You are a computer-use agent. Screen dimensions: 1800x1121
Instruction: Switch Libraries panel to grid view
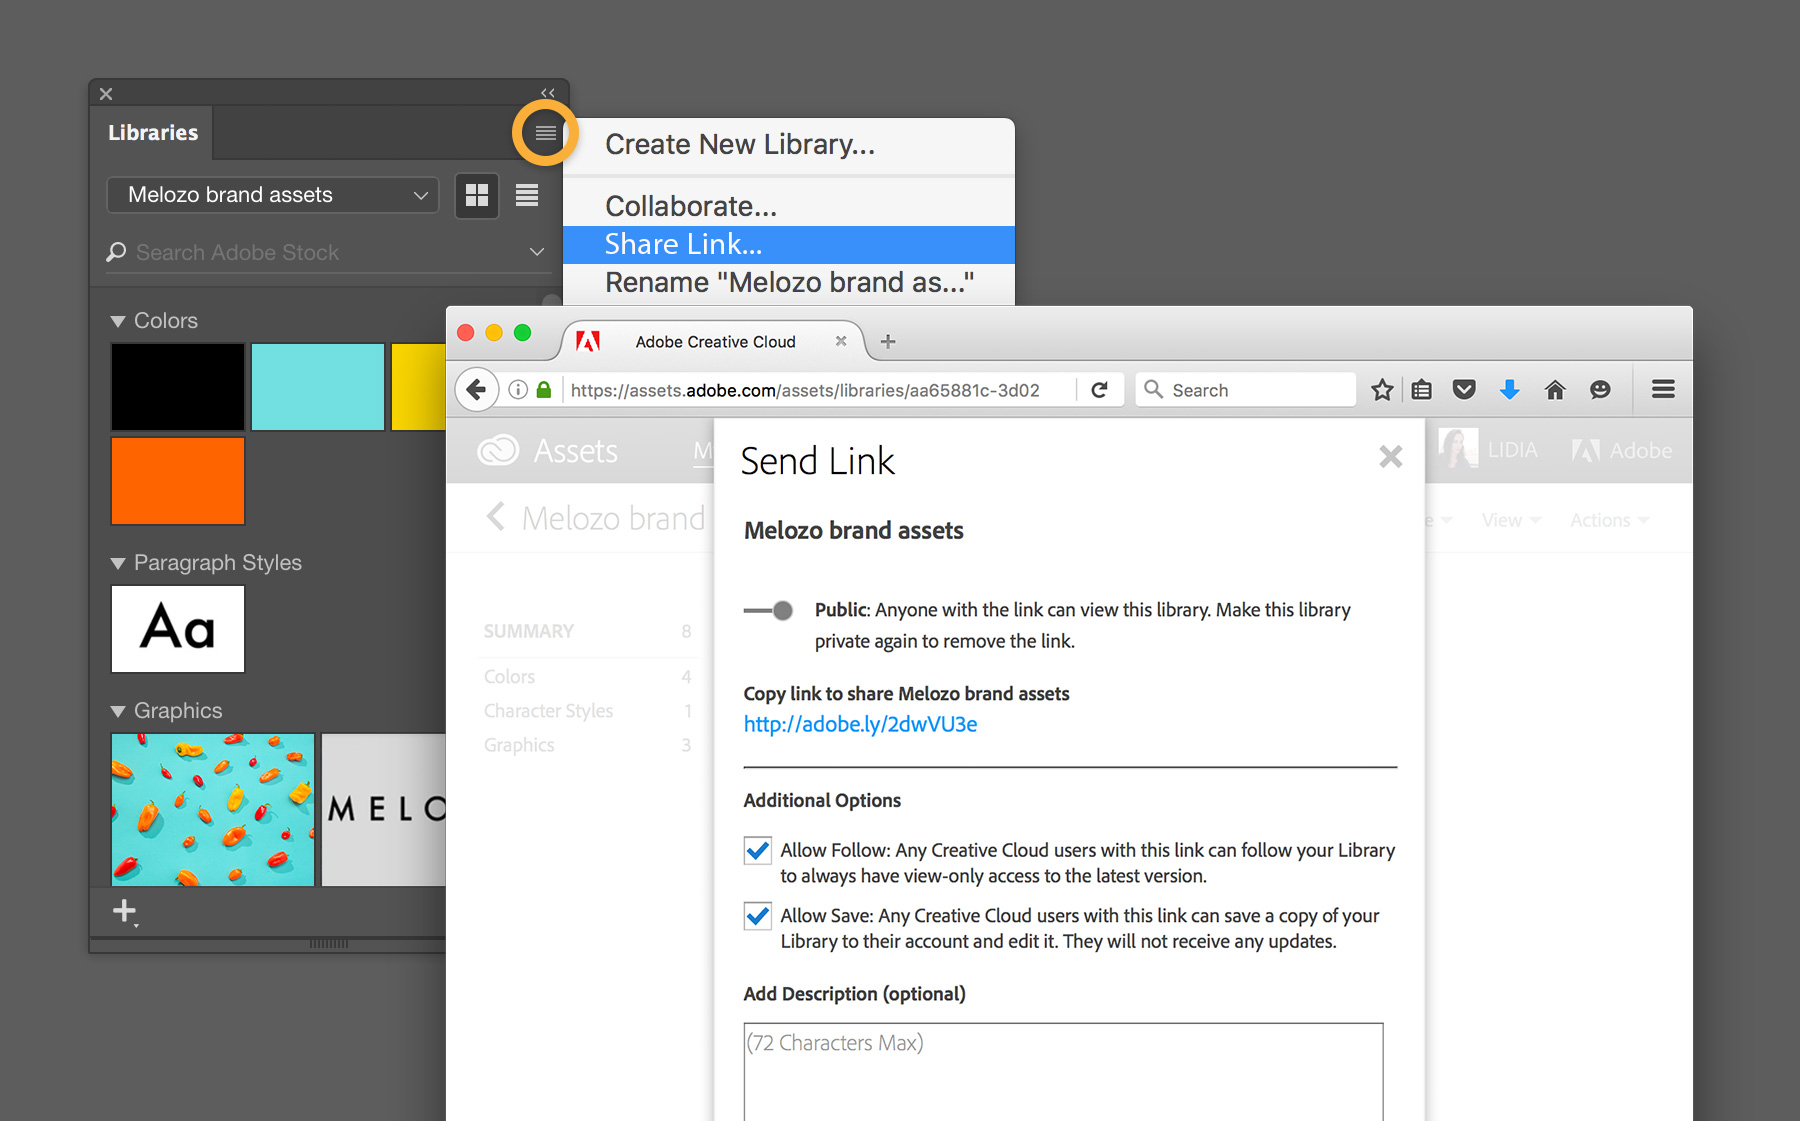point(477,195)
